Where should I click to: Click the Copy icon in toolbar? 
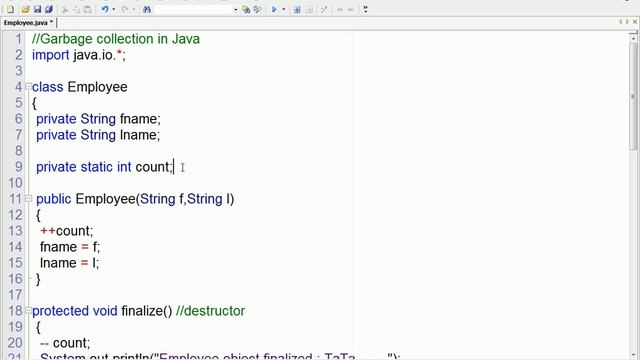[x=76, y=9]
